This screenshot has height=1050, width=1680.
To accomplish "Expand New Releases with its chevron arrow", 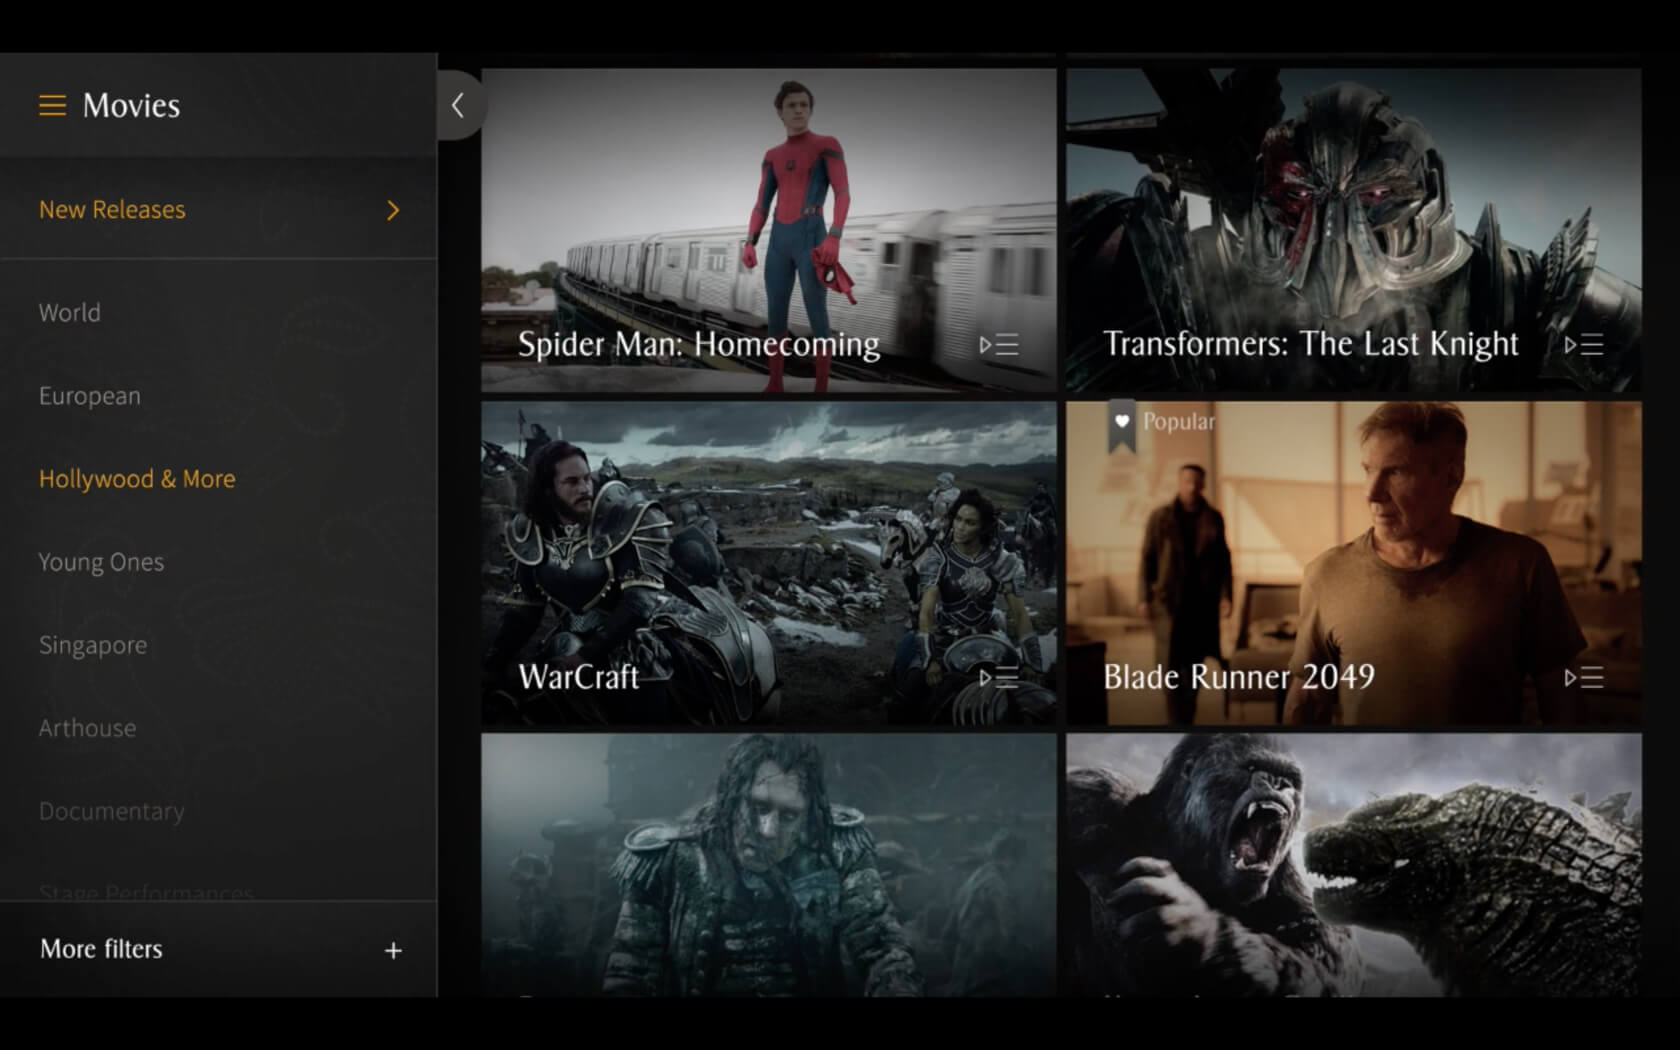I will click(393, 210).
